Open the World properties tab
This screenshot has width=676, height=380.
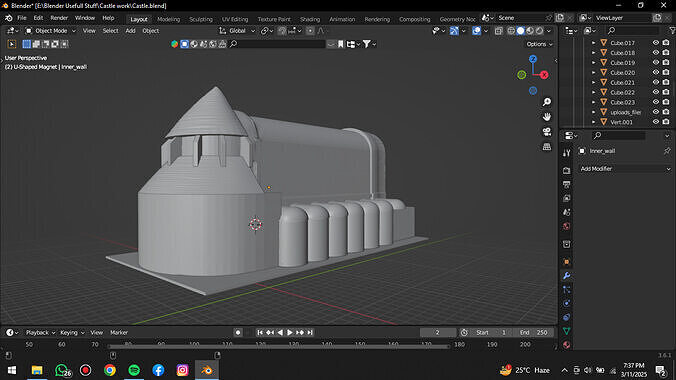click(x=566, y=226)
